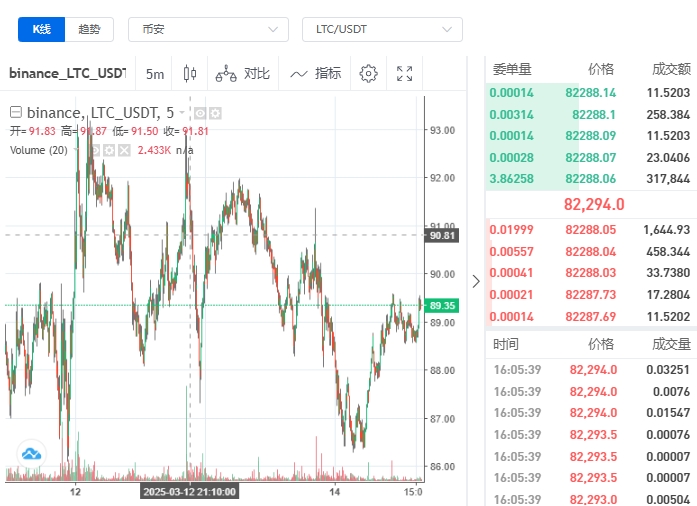Open settings gear for LTC_USDT series
This screenshot has height=506, width=697.
click(215, 114)
